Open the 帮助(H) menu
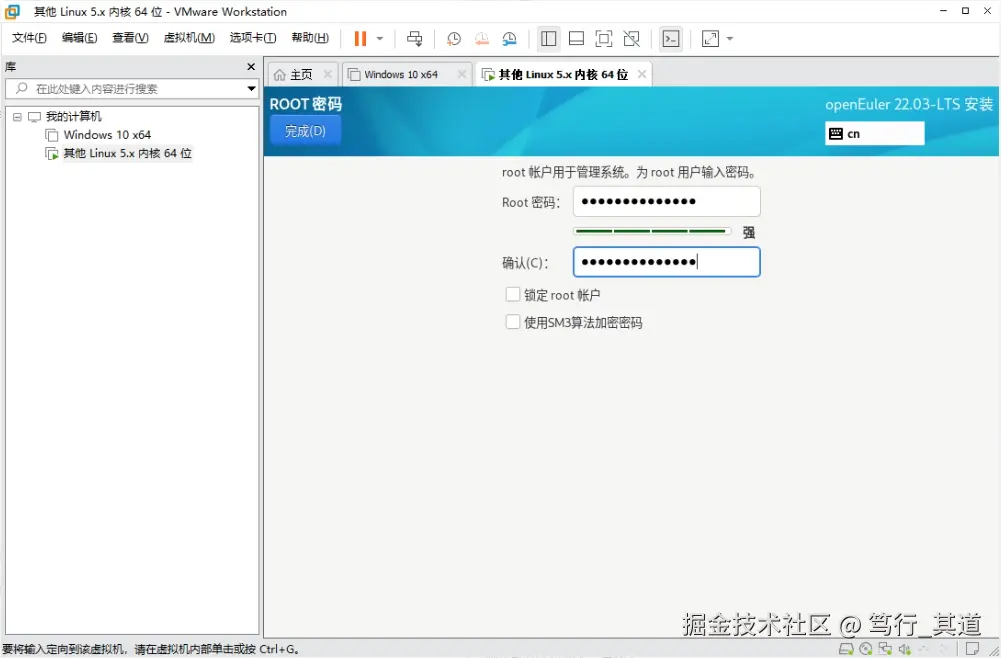The height and width of the screenshot is (658, 1001). tap(310, 38)
